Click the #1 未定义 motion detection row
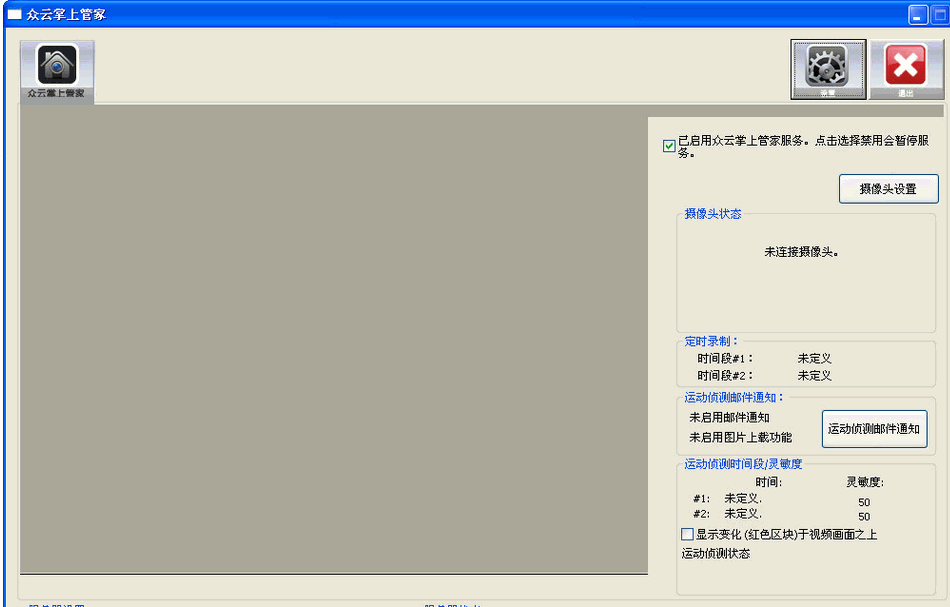 click(728, 499)
